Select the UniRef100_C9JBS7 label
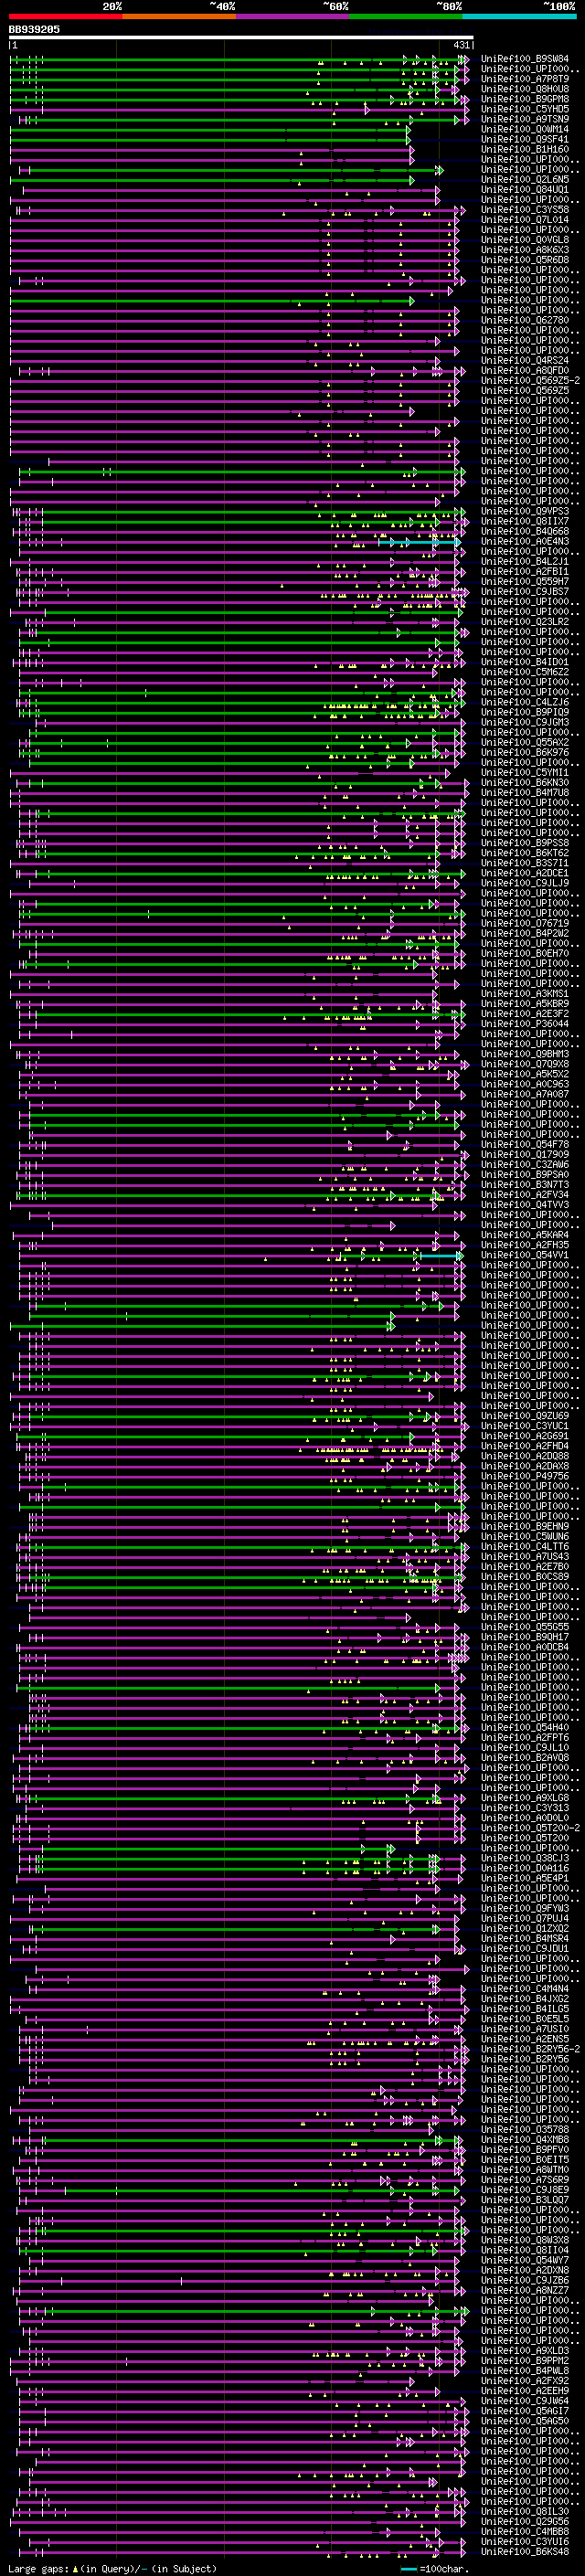This screenshot has width=585, height=2576. 525,592
